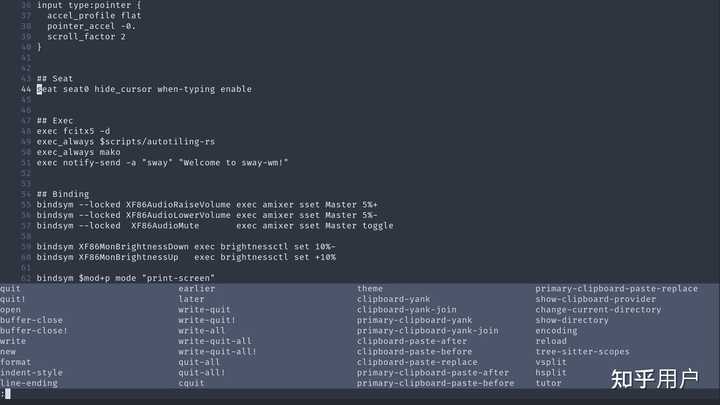Viewport: 720px width, 405px height.
Task: Click the colon command prompt at bottom
Action: click(5, 395)
